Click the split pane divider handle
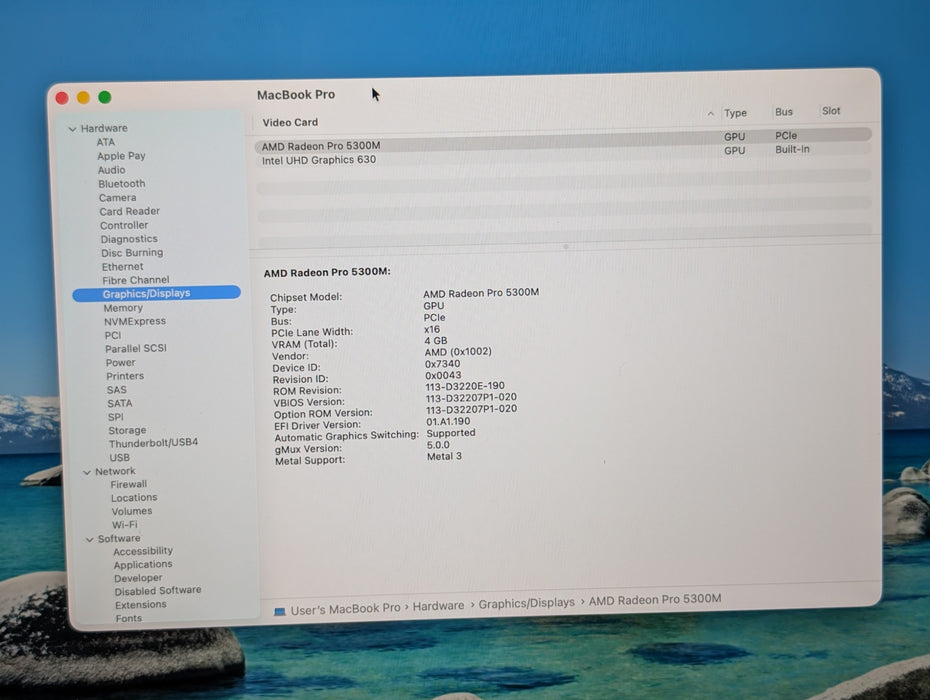 (565, 246)
